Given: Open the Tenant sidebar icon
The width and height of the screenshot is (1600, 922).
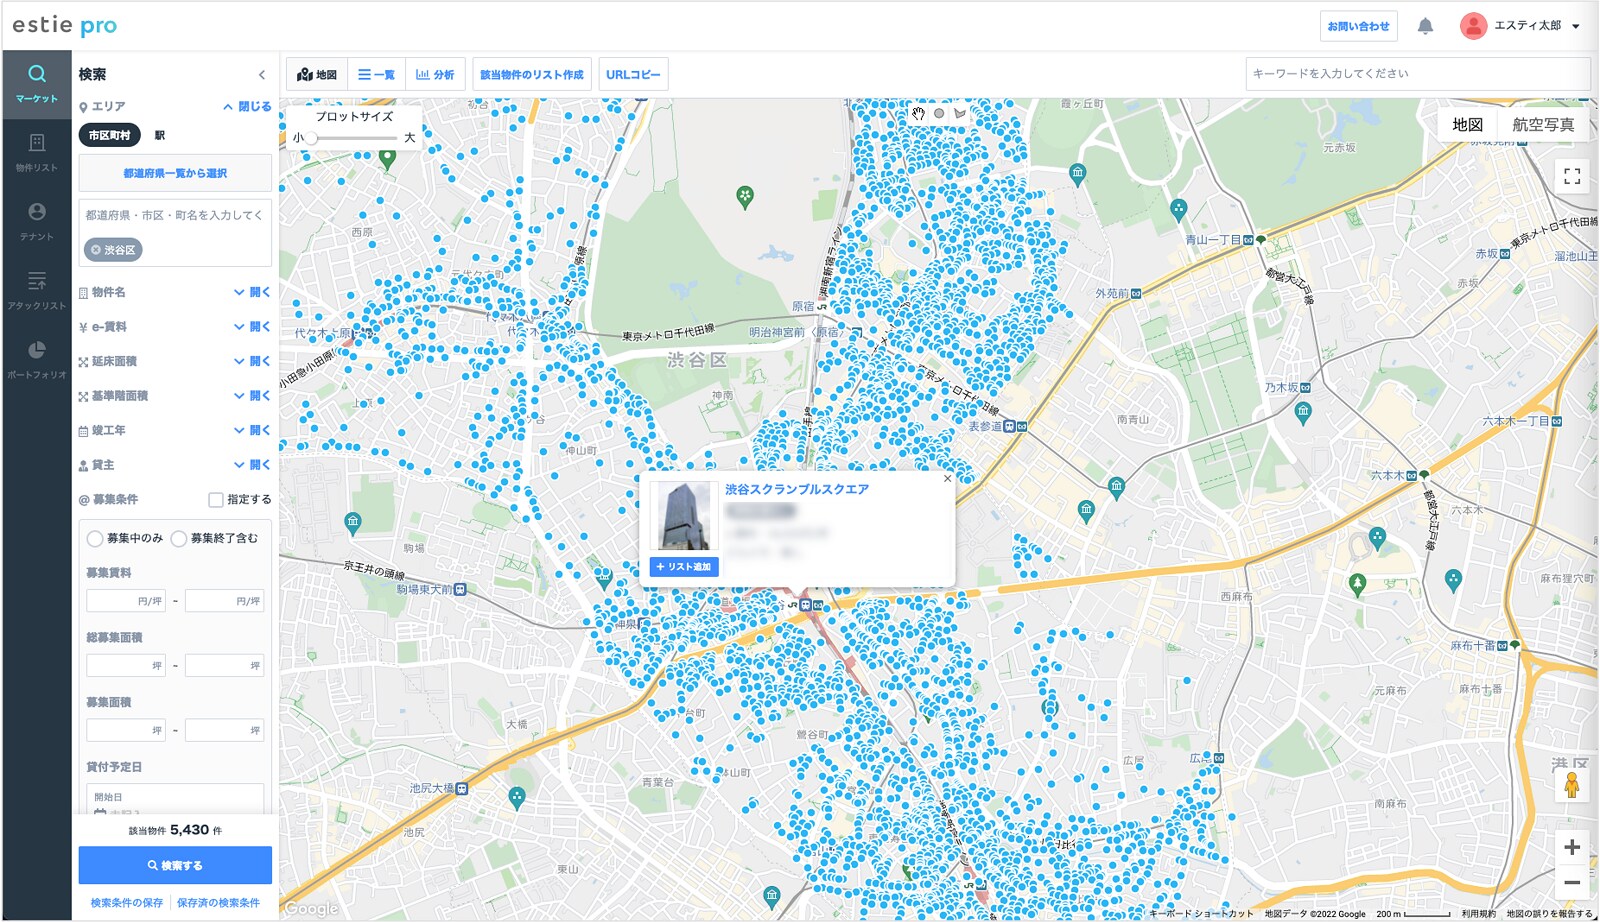Looking at the screenshot, I should click(x=37, y=221).
